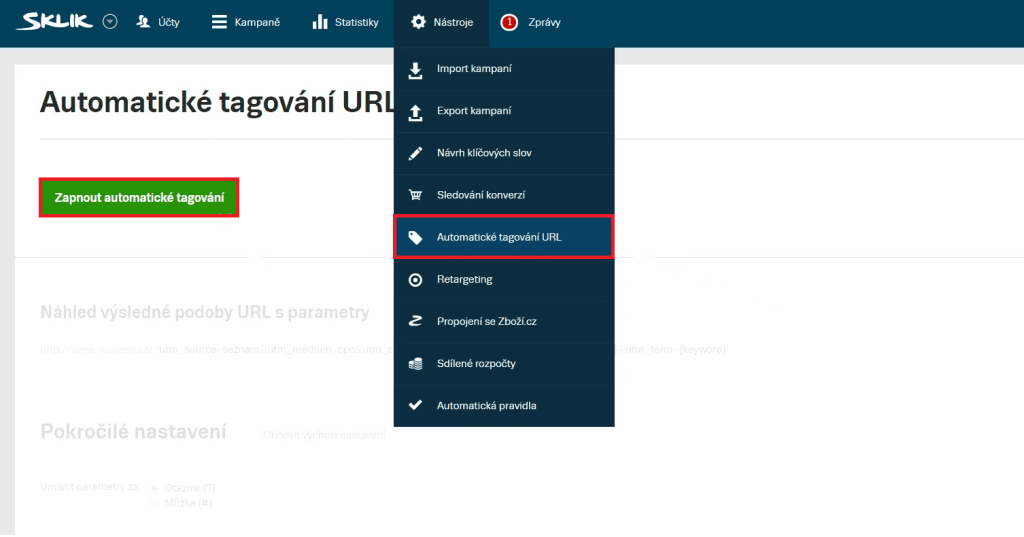Click the pencil icon for Návrh klíčových slov
Screen dimensions: 1024x537
(x=416, y=154)
